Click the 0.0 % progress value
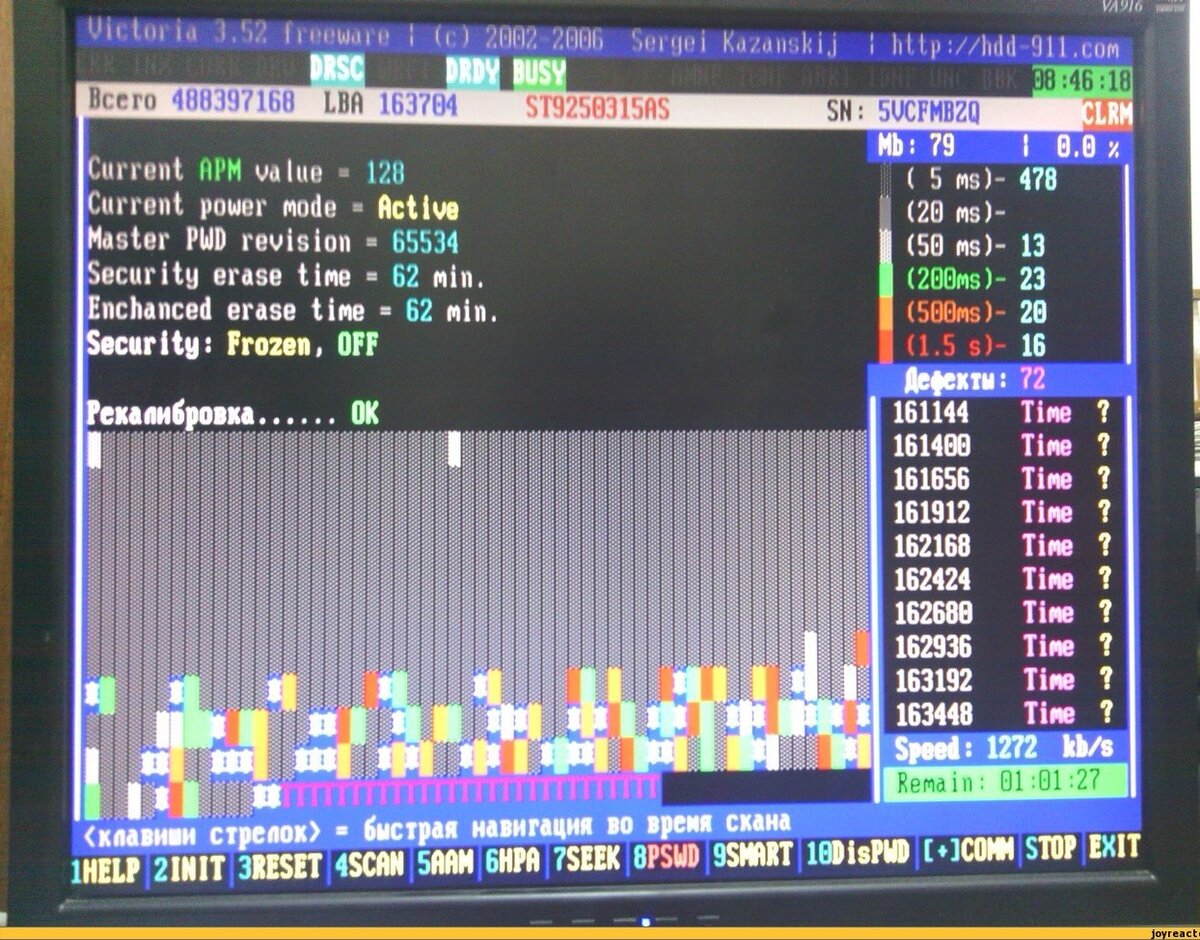 [x=1087, y=148]
